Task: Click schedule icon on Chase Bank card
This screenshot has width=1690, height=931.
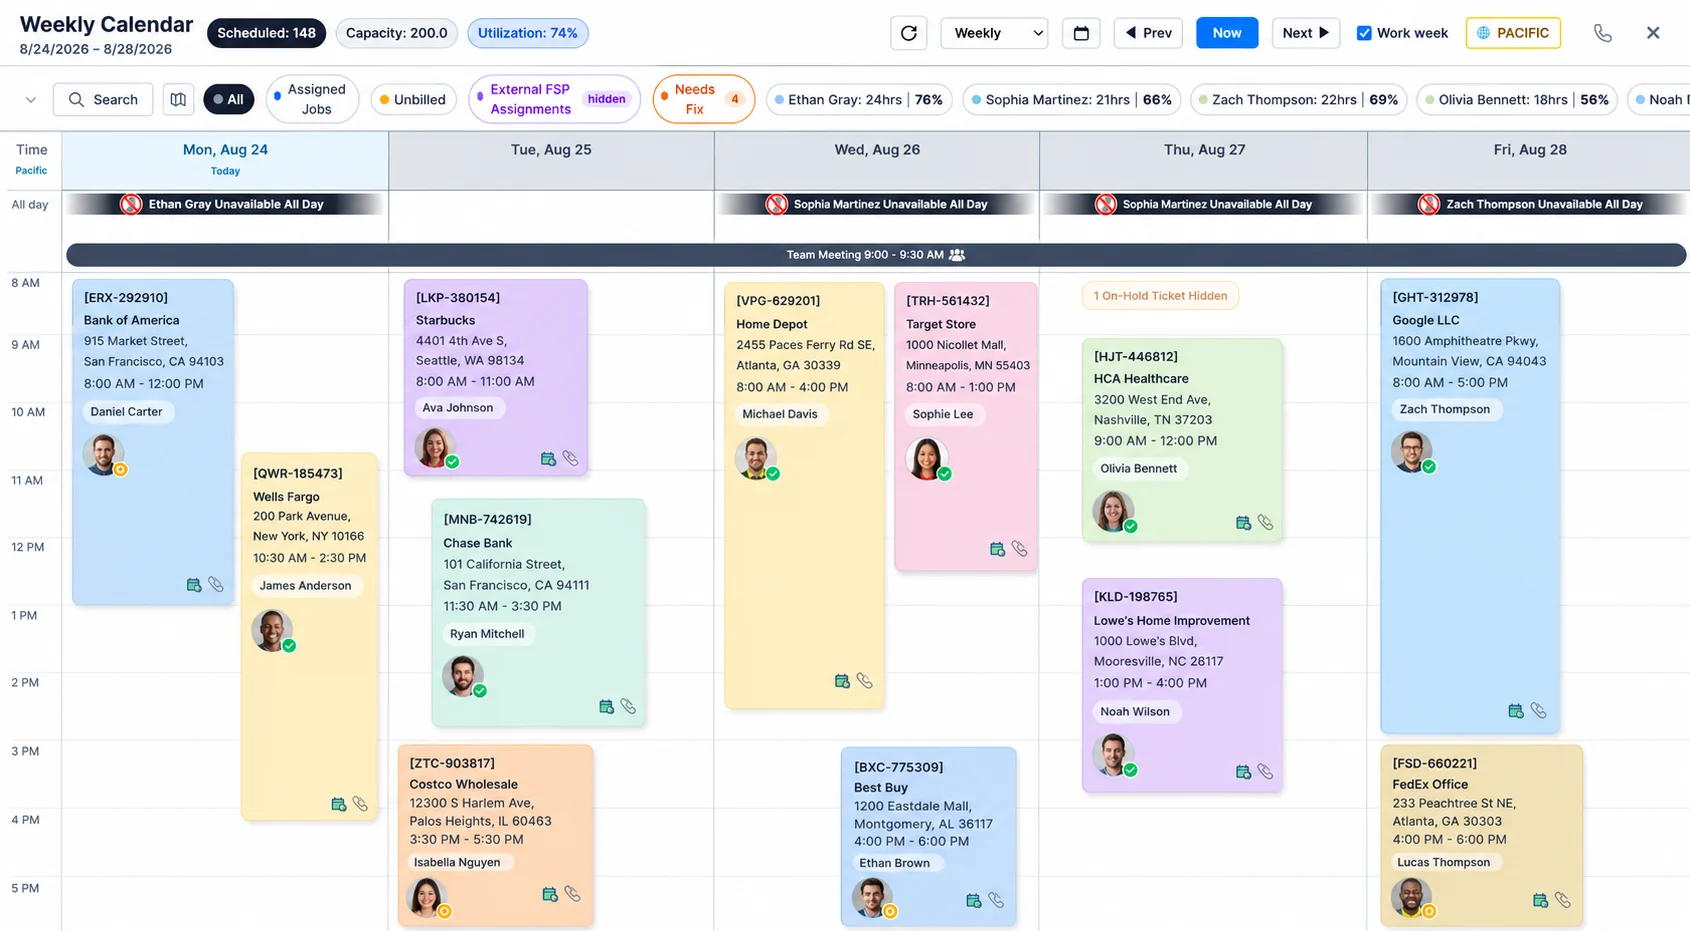Action: (x=606, y=706)
